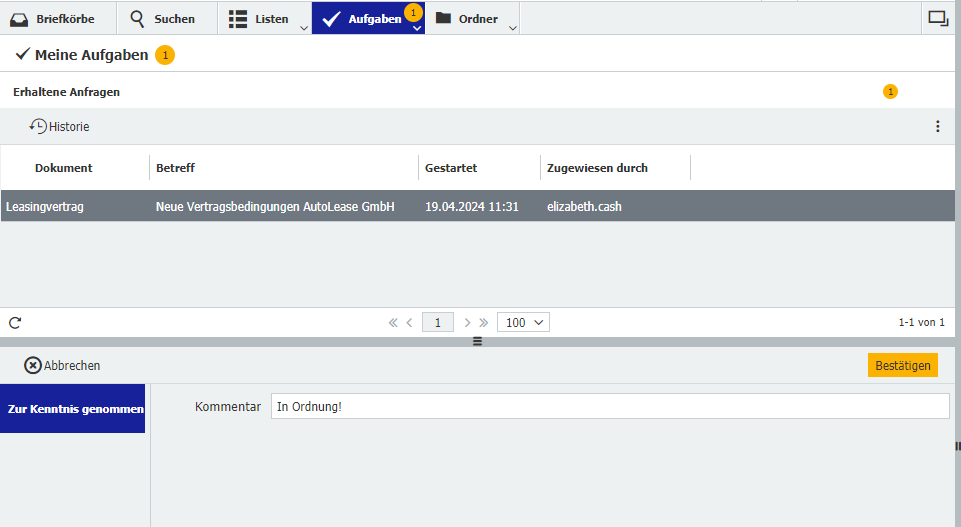Open the Briefkörbe tab

58,18
